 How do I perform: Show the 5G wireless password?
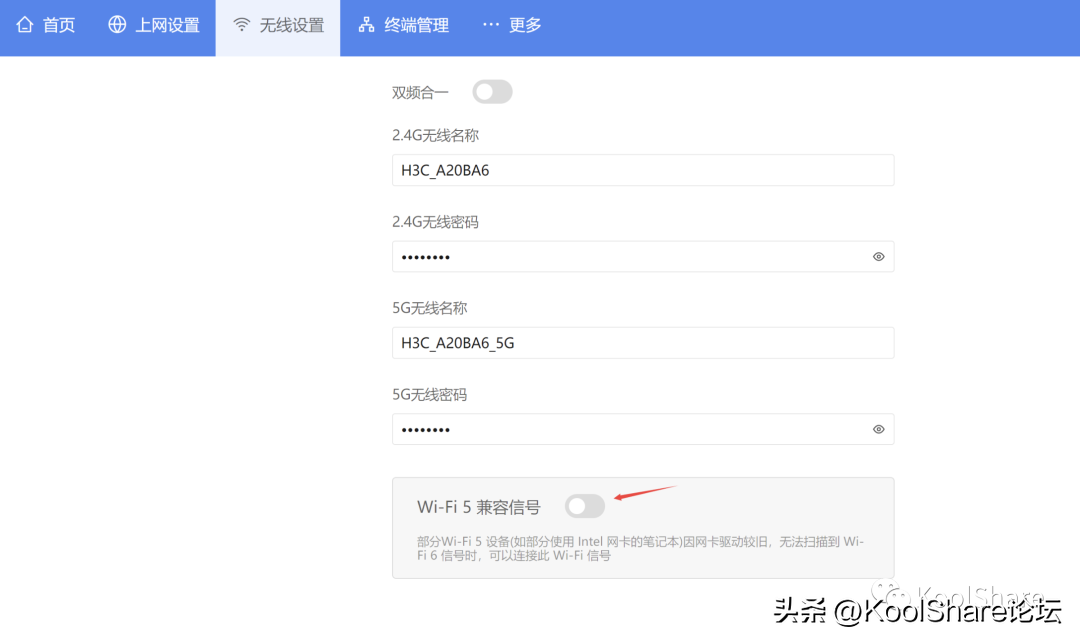coord(878,430)
